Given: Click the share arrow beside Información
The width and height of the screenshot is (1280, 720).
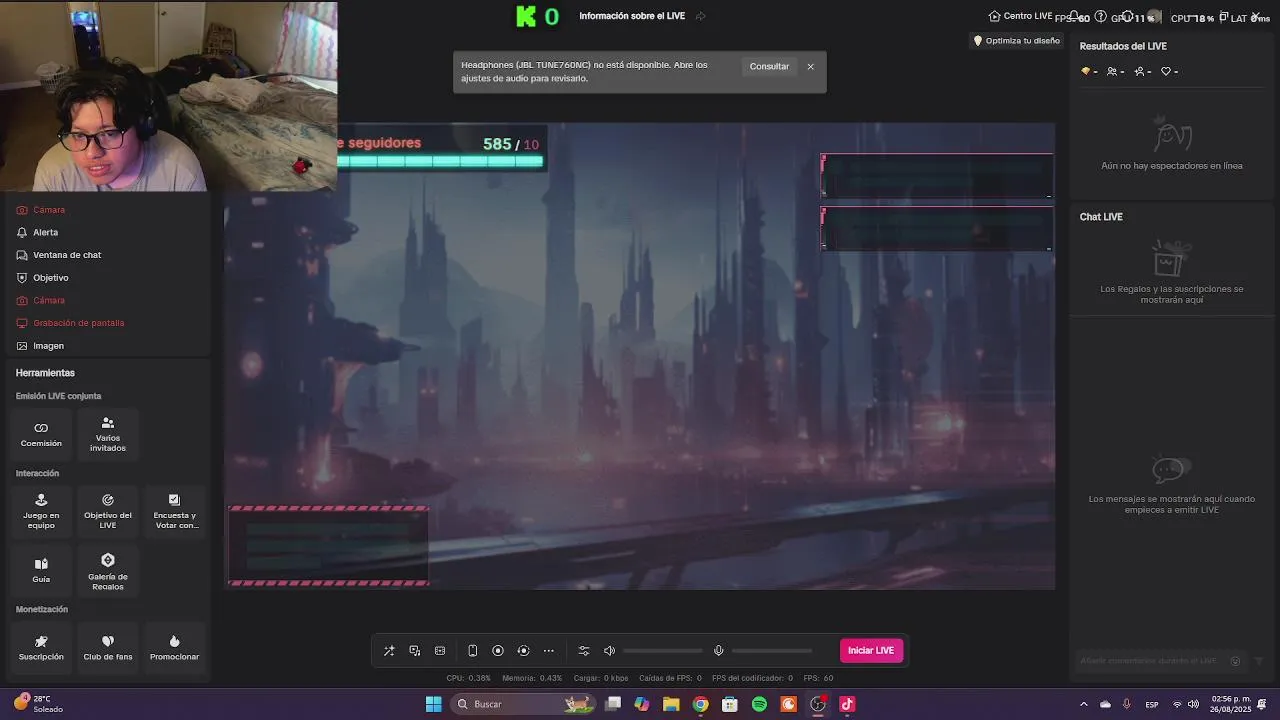Looking at the screenshot, I should pos(700,16).
